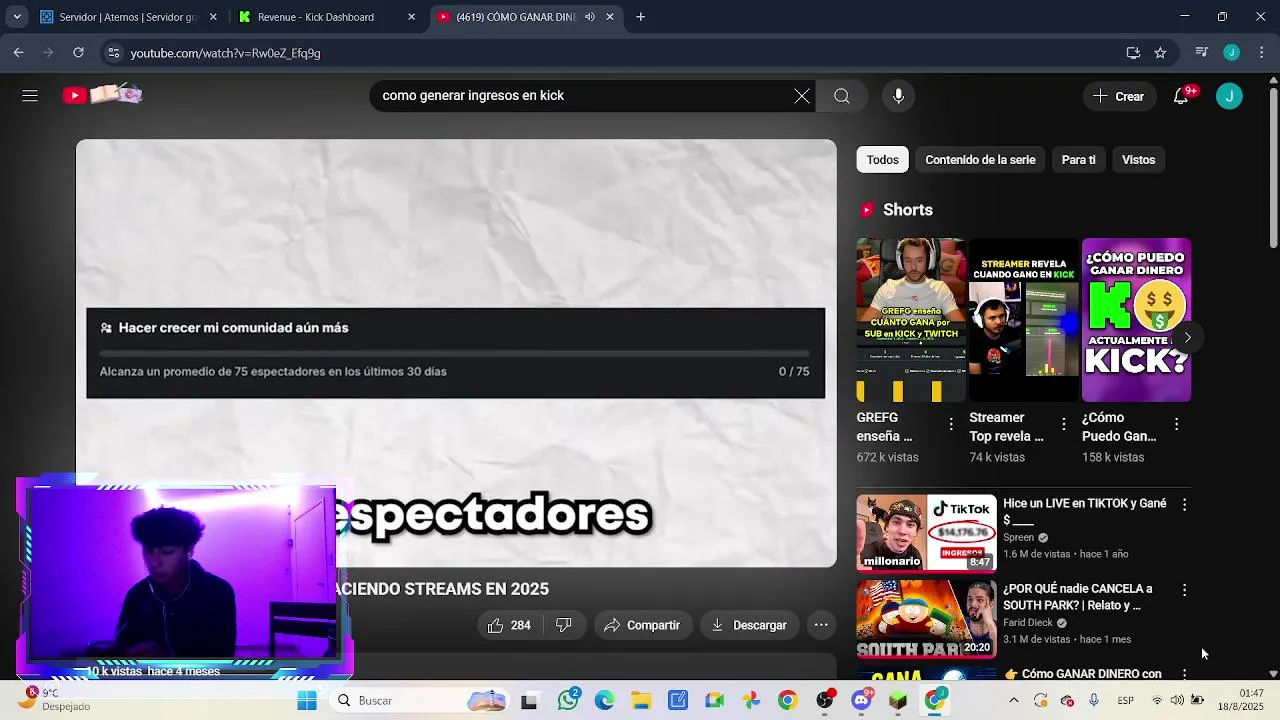Viewport: 1280px width, 720px height.
Task: Open the Hice un LIVE en TIKTOK title
Action: [x=1084, y=512]
